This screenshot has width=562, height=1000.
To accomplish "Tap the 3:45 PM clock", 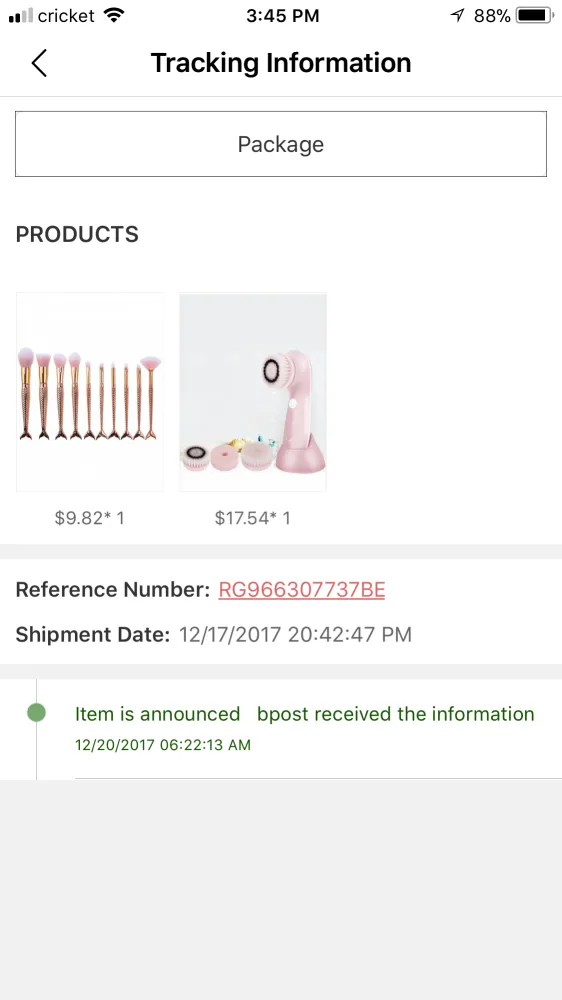I will [283, 16].
